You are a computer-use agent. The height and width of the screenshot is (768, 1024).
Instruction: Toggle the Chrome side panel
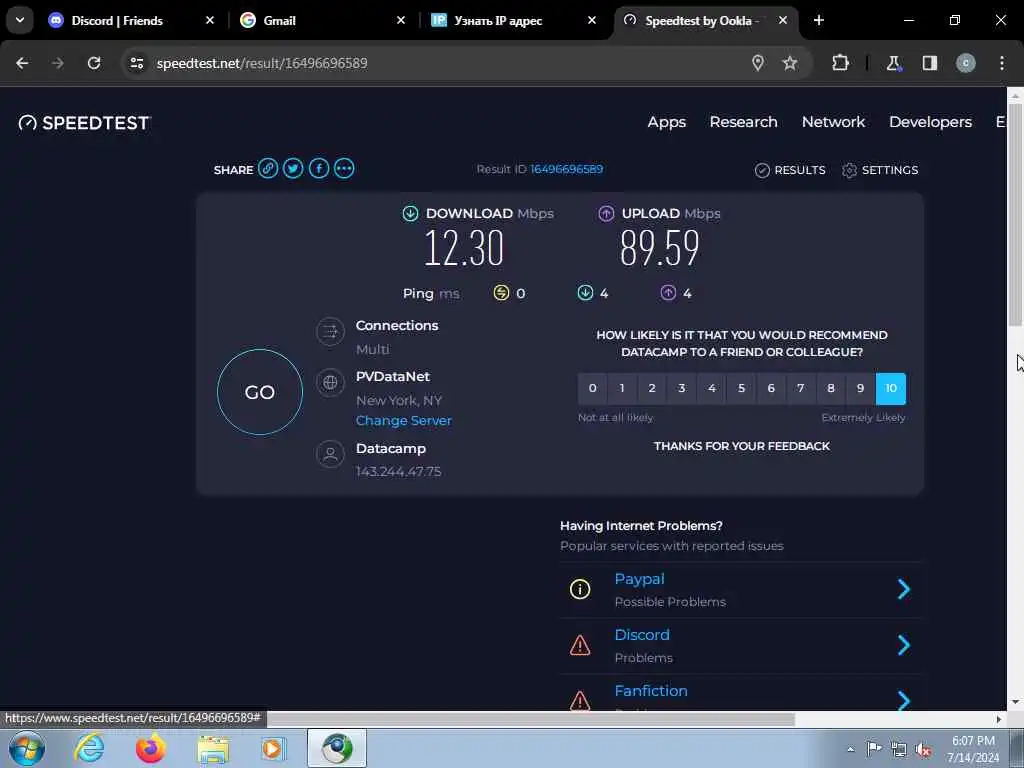[x=930, y=63]
